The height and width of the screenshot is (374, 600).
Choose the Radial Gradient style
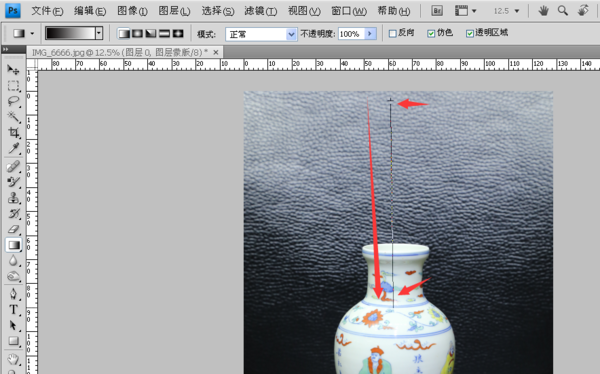137,34
